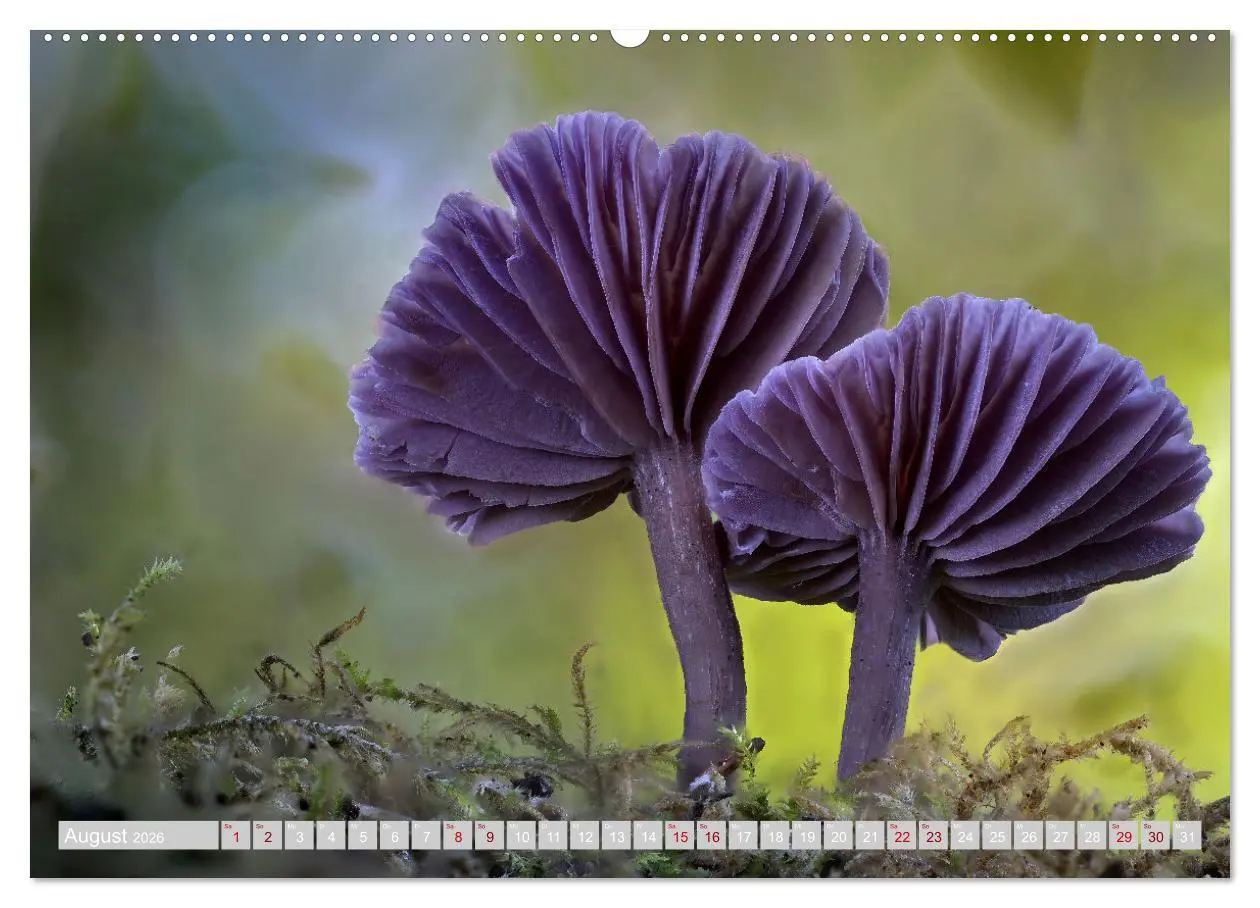
Task: Select day 17 in the calendar strip
Action: [x=743, y=836]
